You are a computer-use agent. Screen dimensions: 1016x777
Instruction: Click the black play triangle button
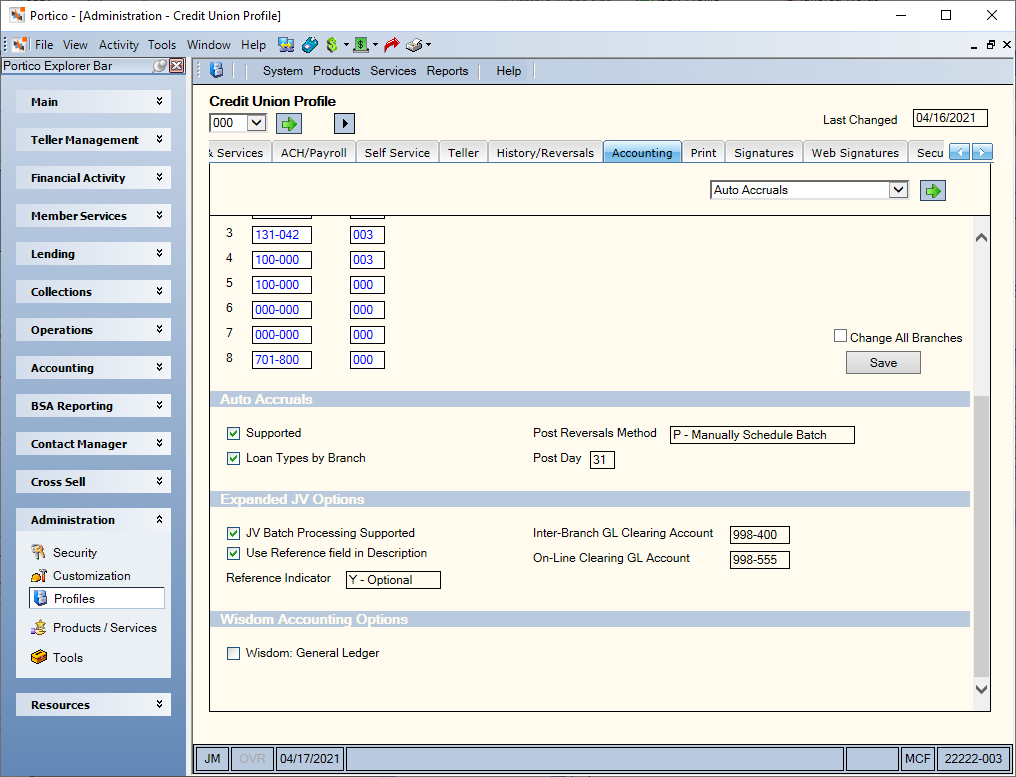pyautogui.click(x=344, y=123)
